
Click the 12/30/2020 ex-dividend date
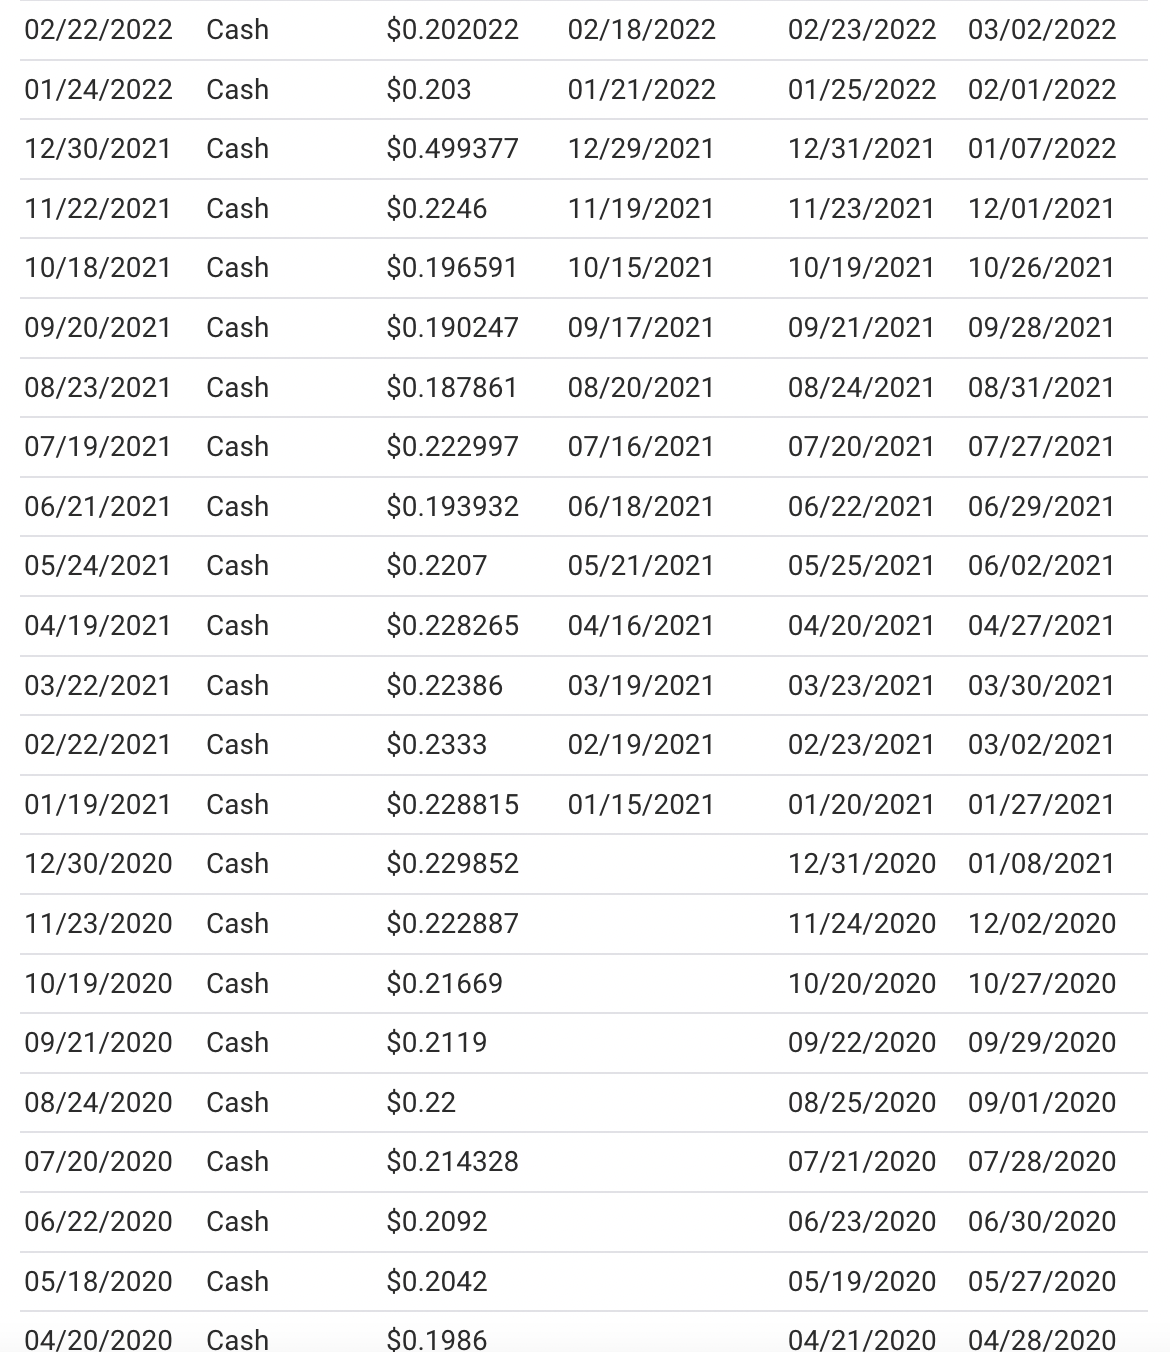point(98,863)
